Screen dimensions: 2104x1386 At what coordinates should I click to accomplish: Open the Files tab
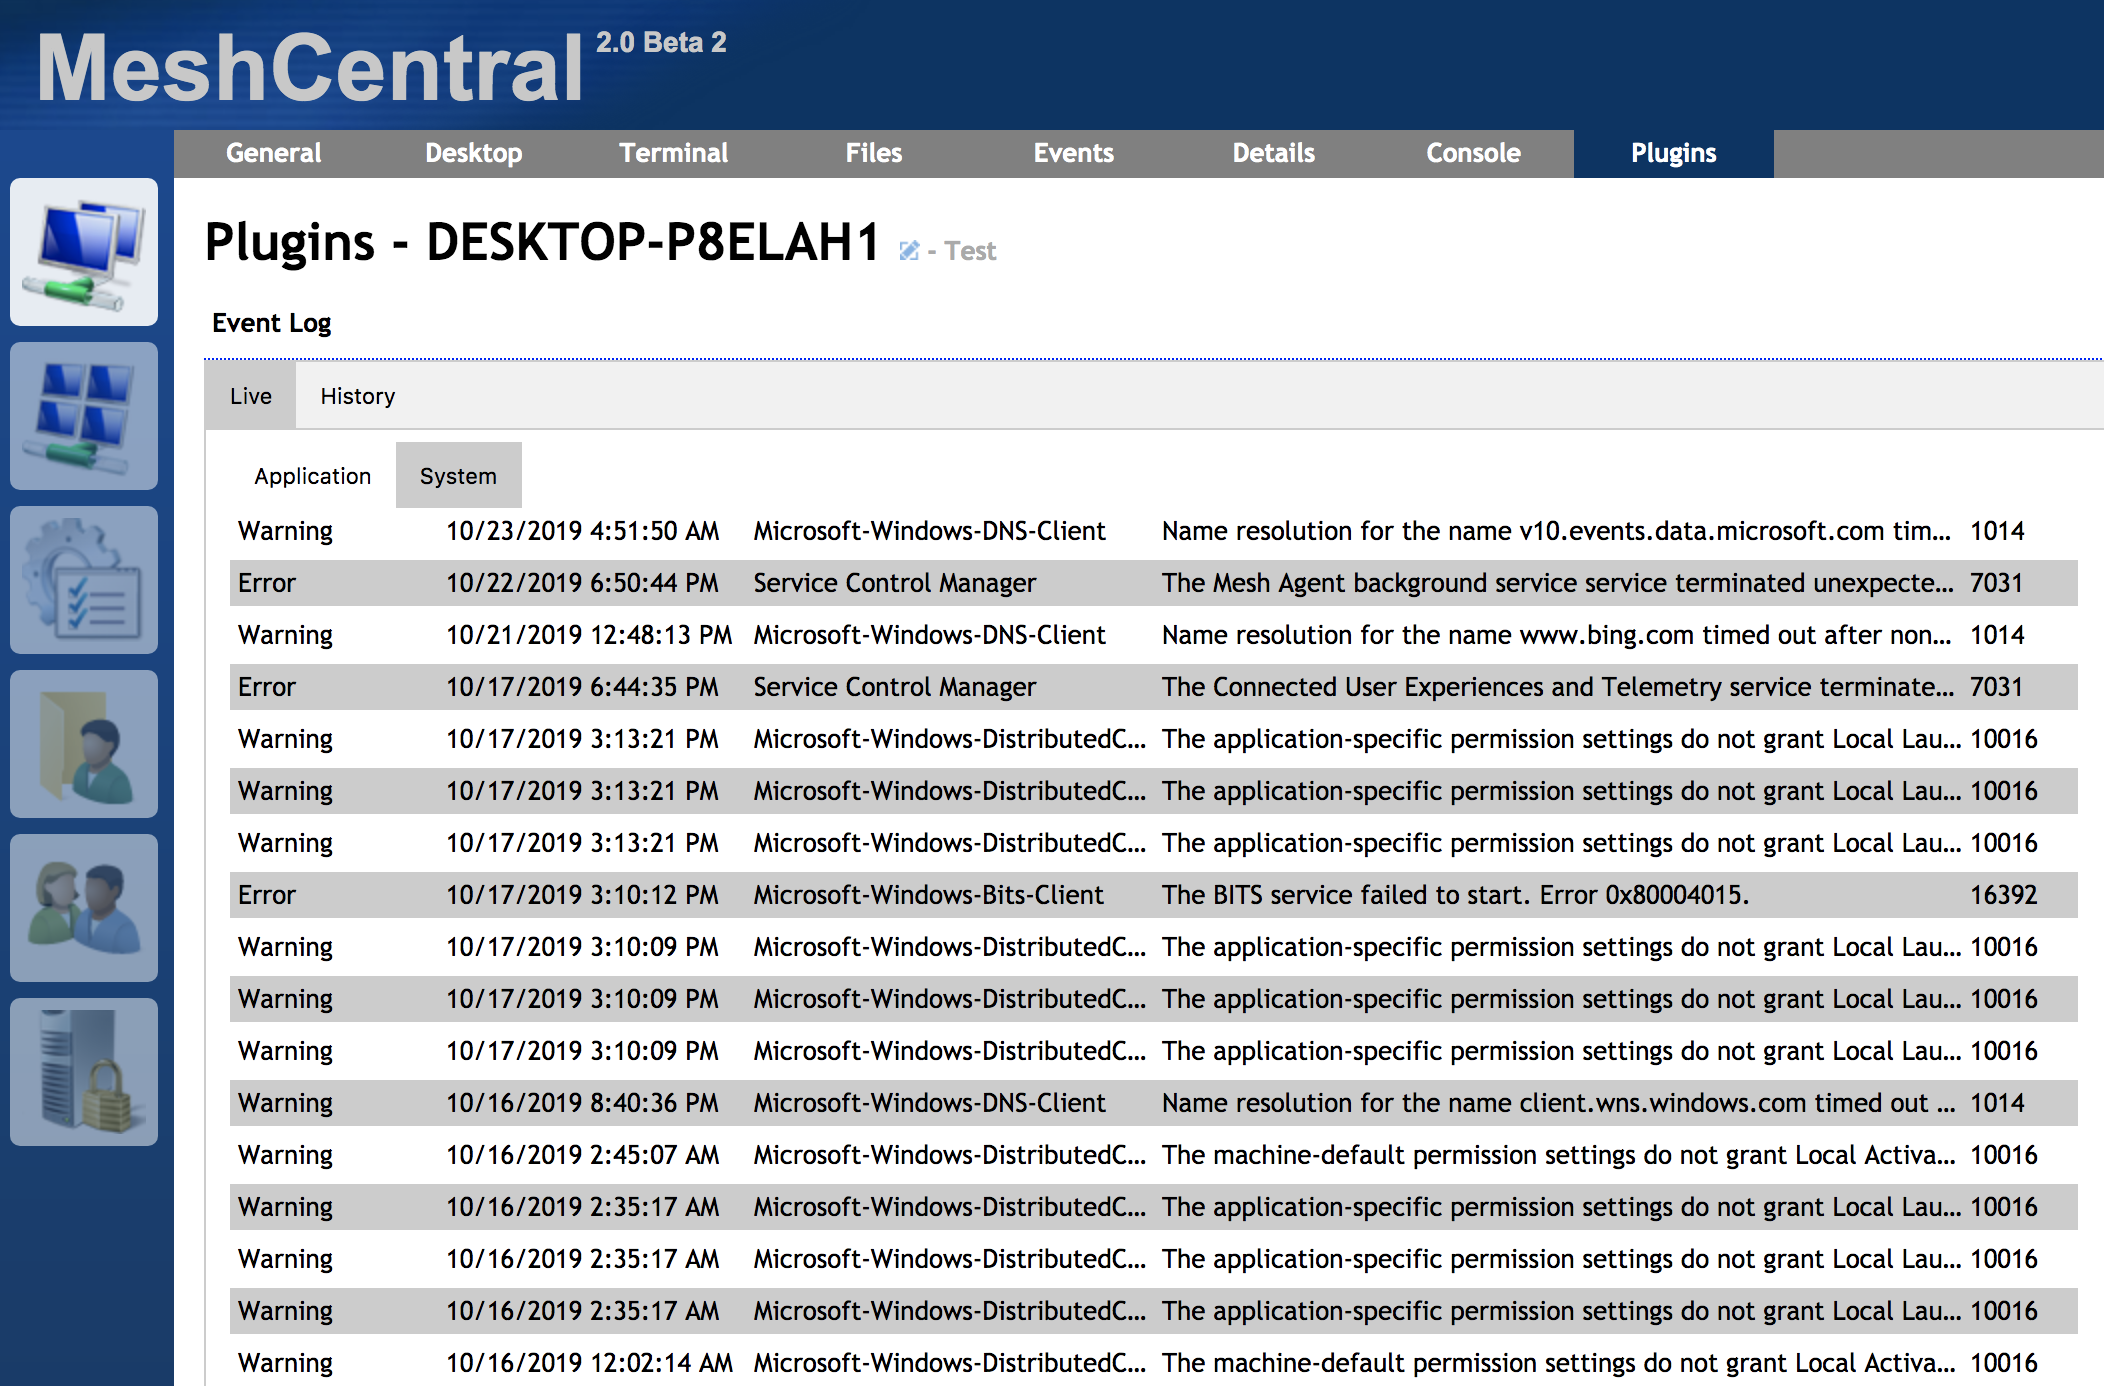pyautogui.click(x=874, y=153)
